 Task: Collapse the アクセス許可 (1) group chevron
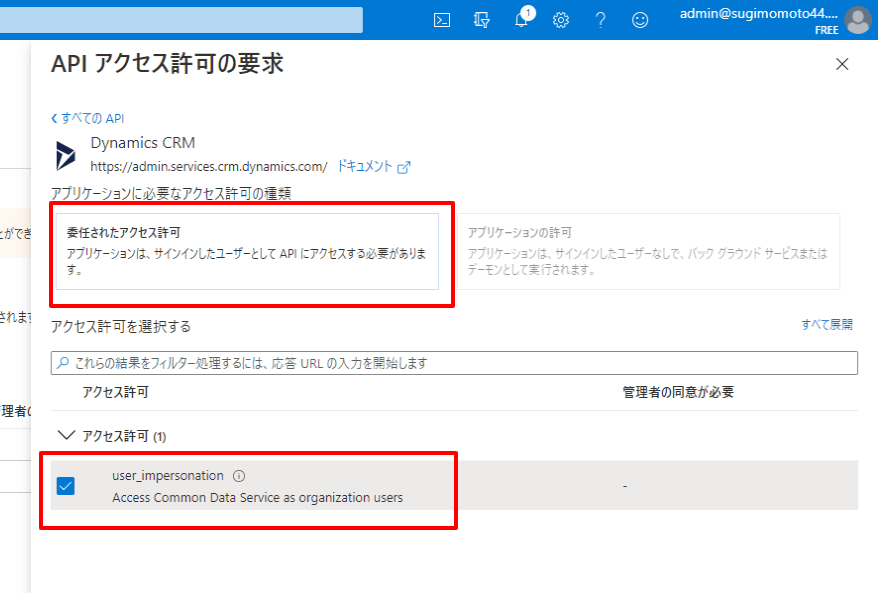(x=66, y=435)
